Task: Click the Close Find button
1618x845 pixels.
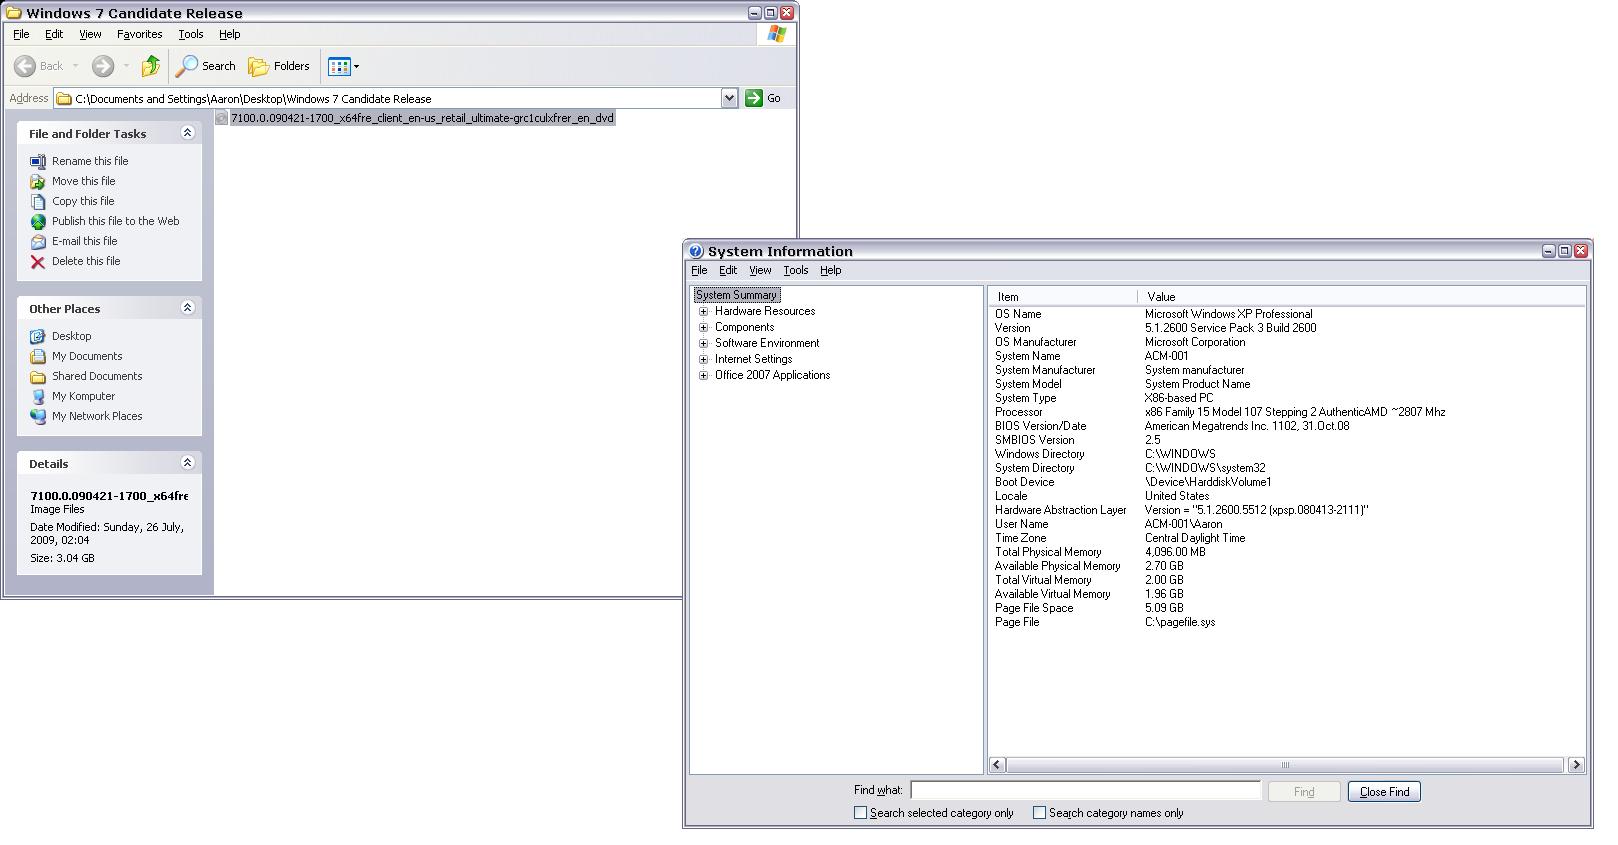Action: (x=1384, y=792)
